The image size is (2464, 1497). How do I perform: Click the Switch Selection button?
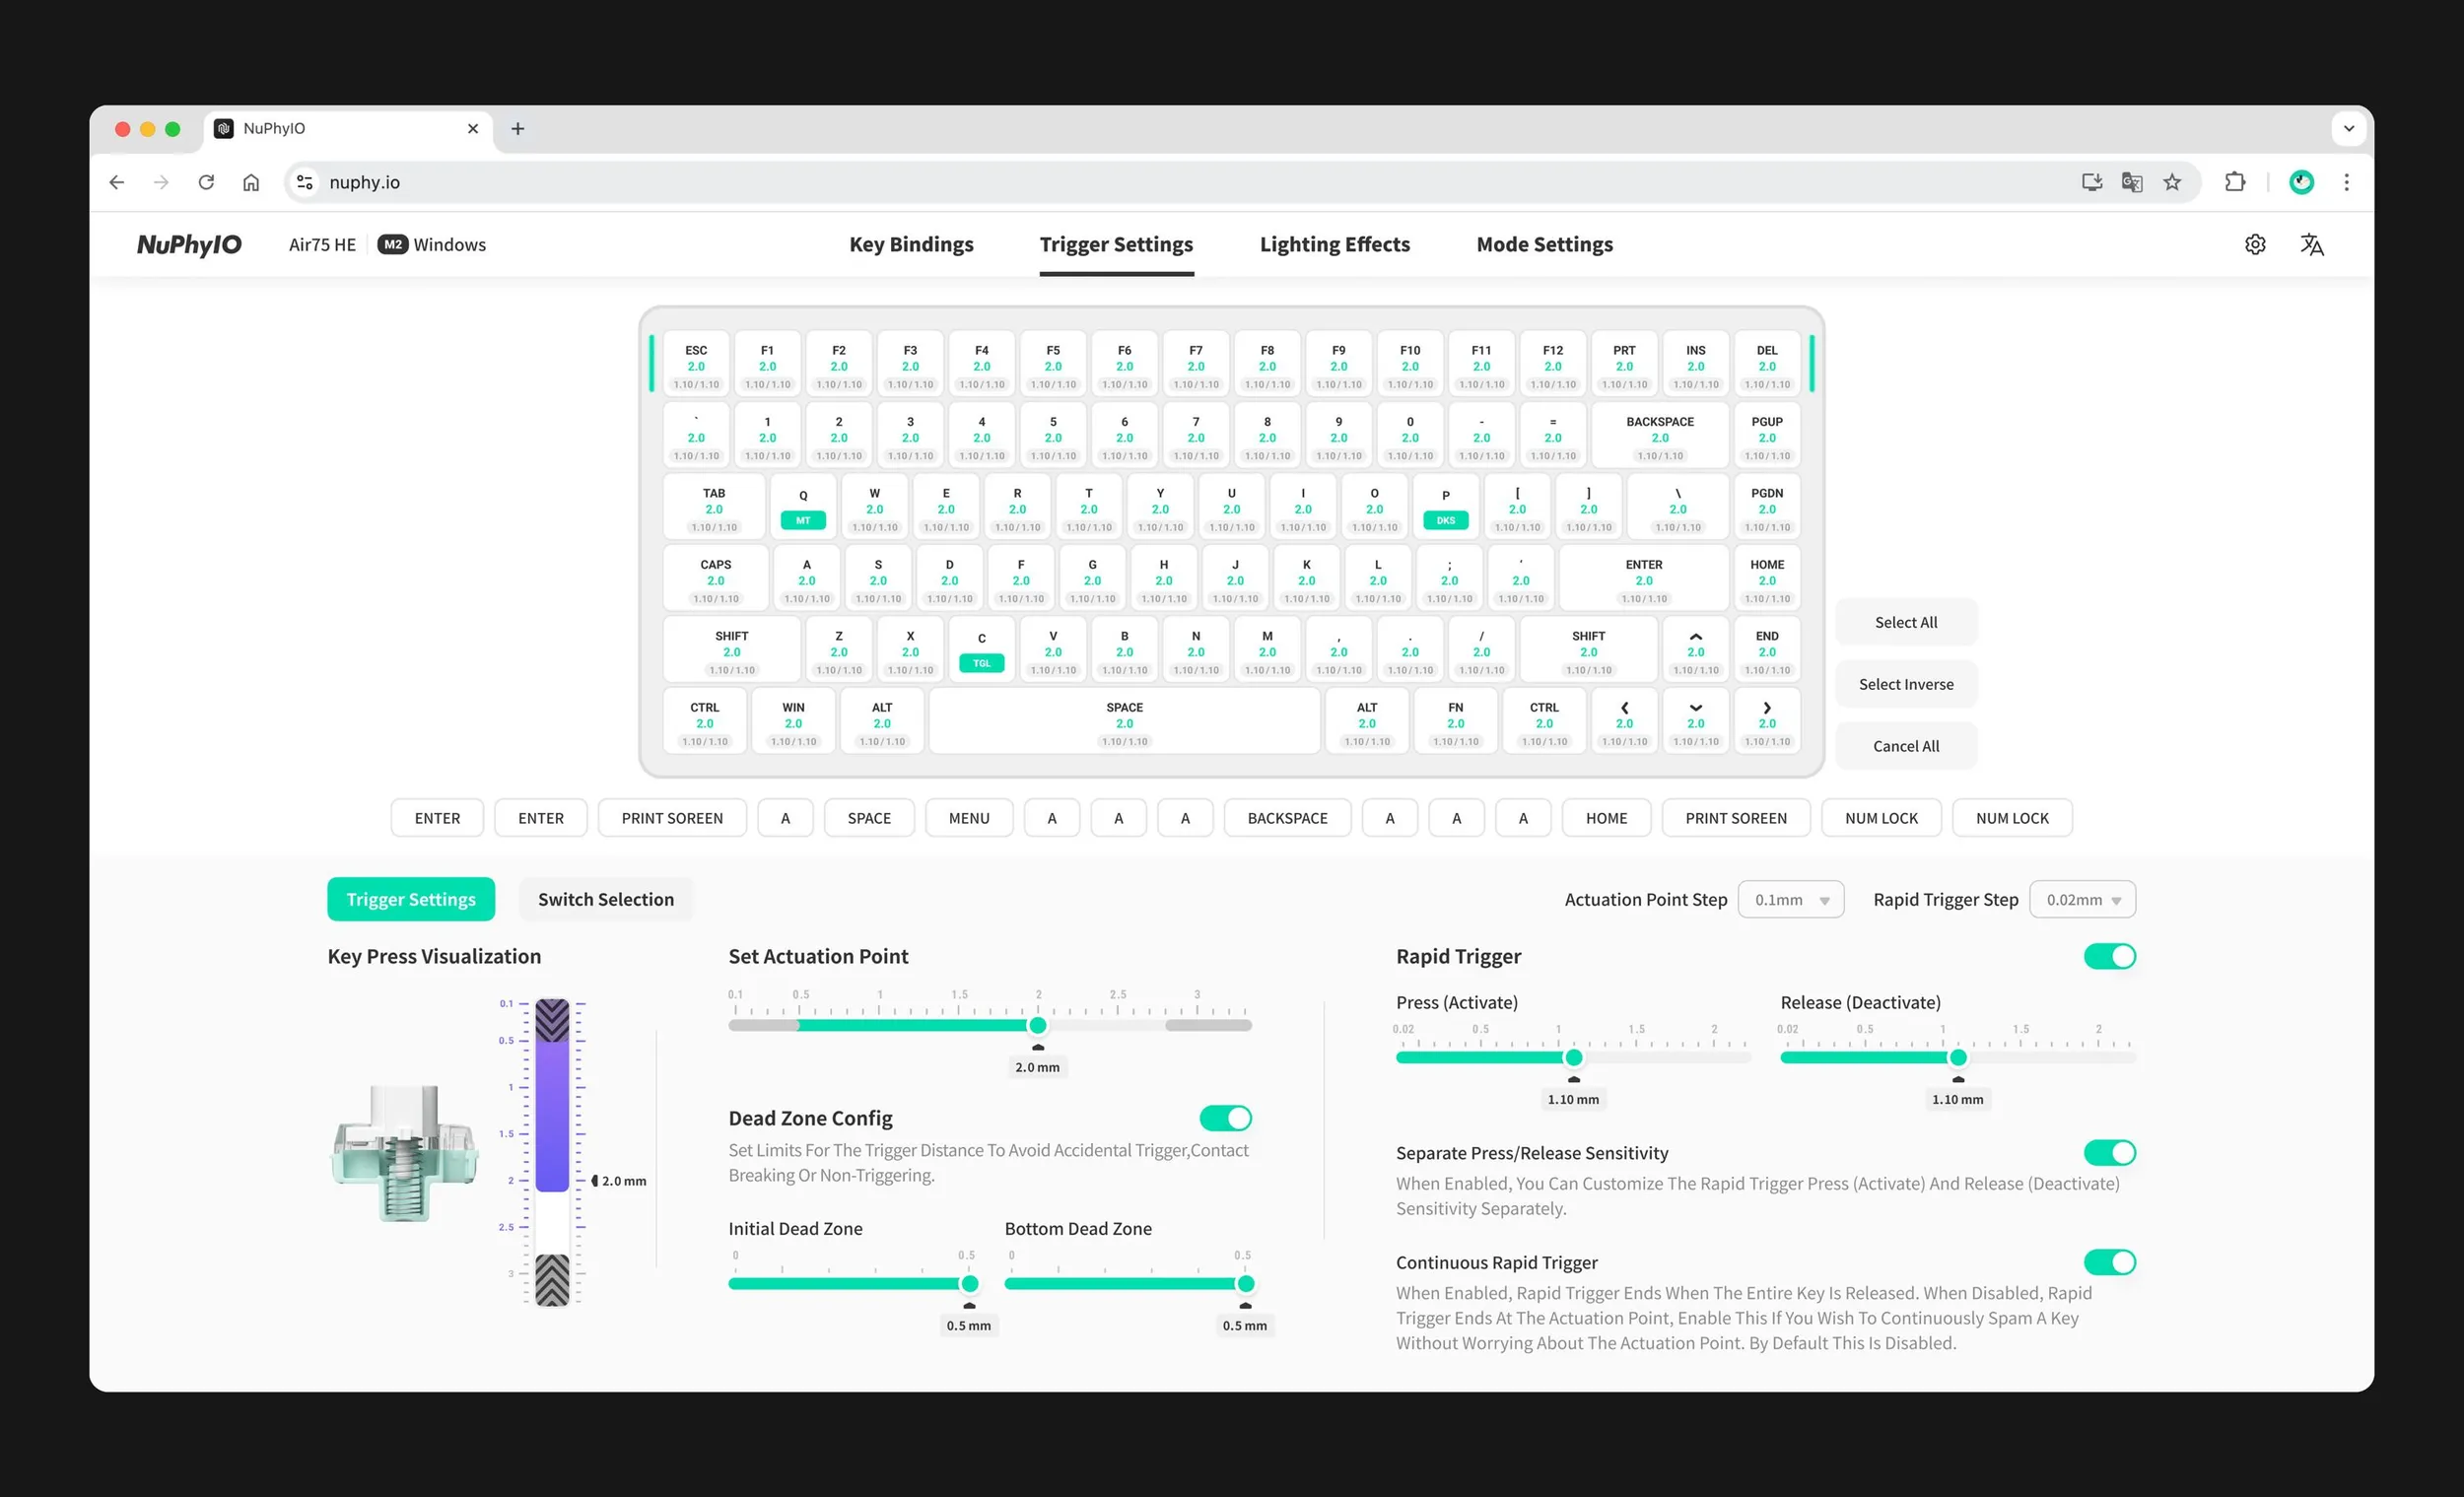pyautogui.click(x=605, y=899)
